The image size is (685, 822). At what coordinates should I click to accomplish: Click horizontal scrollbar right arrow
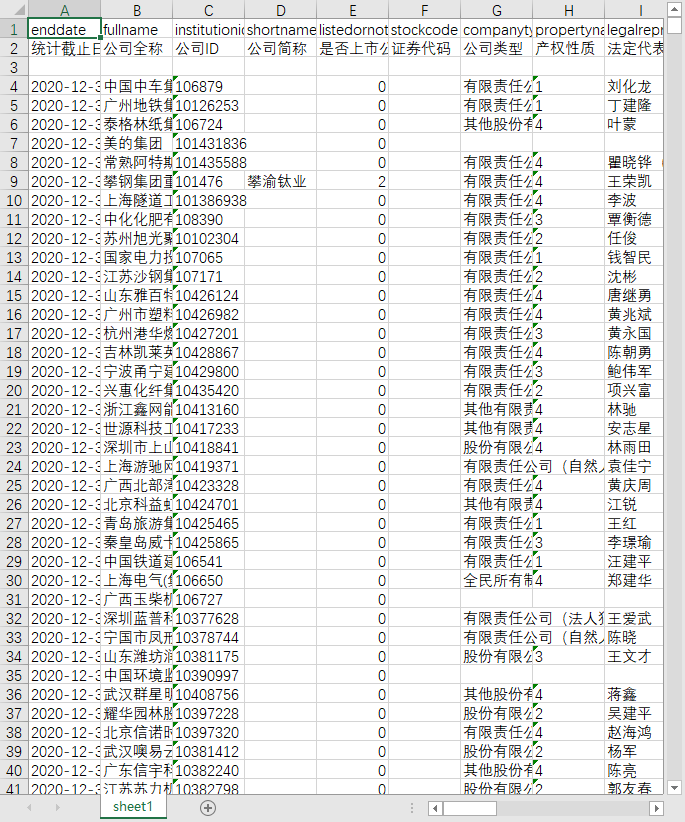click(656, 808)
